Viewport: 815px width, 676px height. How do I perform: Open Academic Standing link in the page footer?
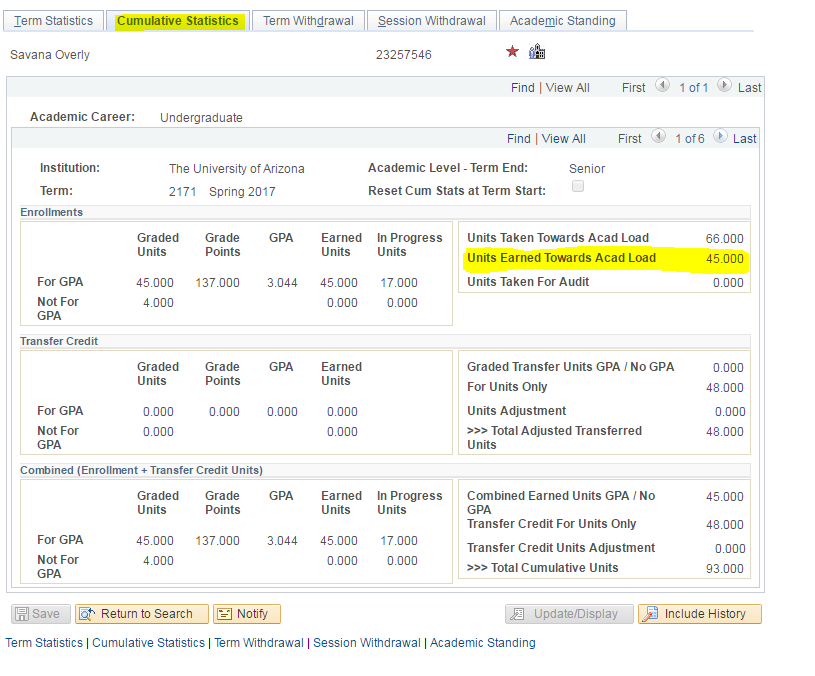tap(482, 643)
